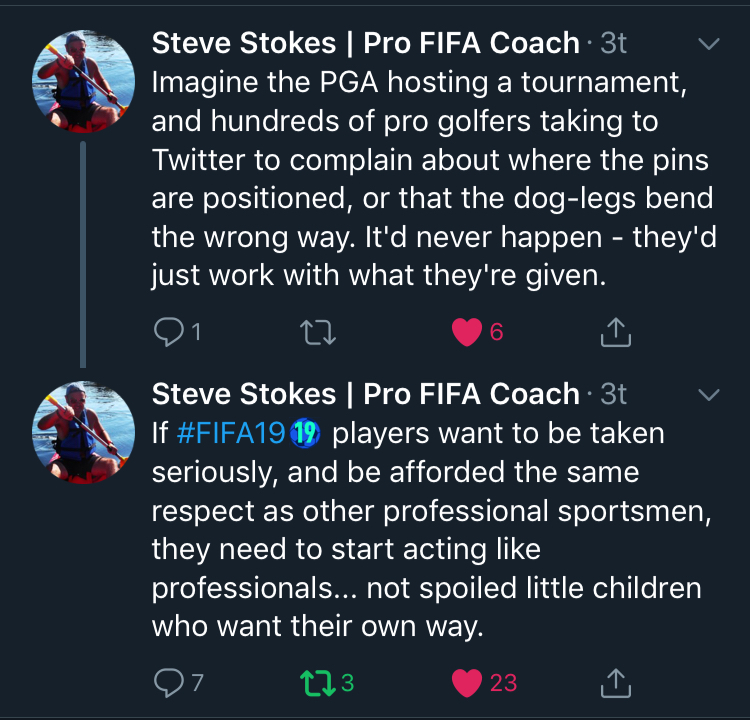
Task: Open the first tweet's 3t timestamp
Action: [613, 43]
